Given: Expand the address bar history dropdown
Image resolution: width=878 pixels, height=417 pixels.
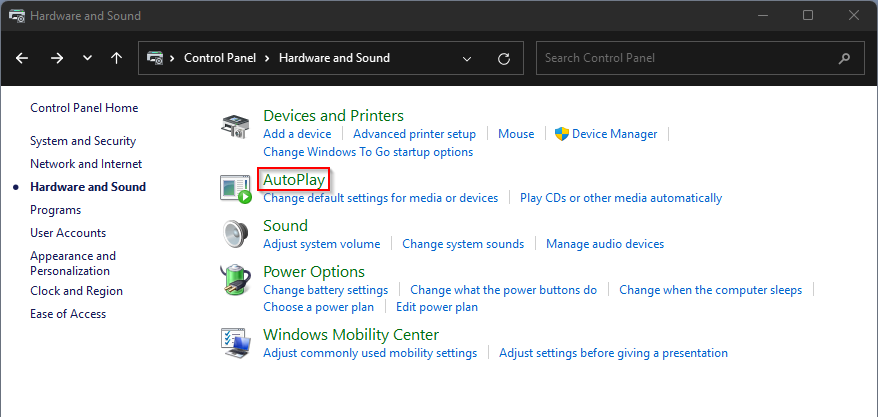Looking at the screenshot, I should (467, 58).
